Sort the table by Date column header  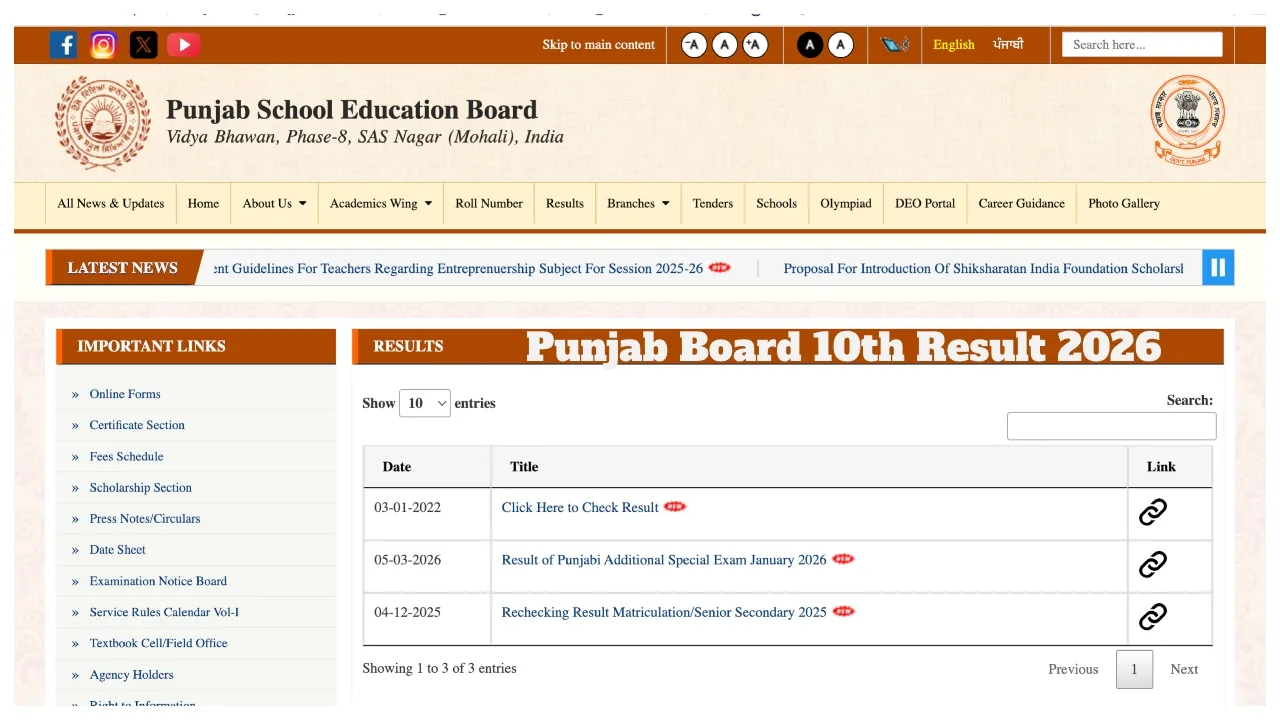click(397, 467)
